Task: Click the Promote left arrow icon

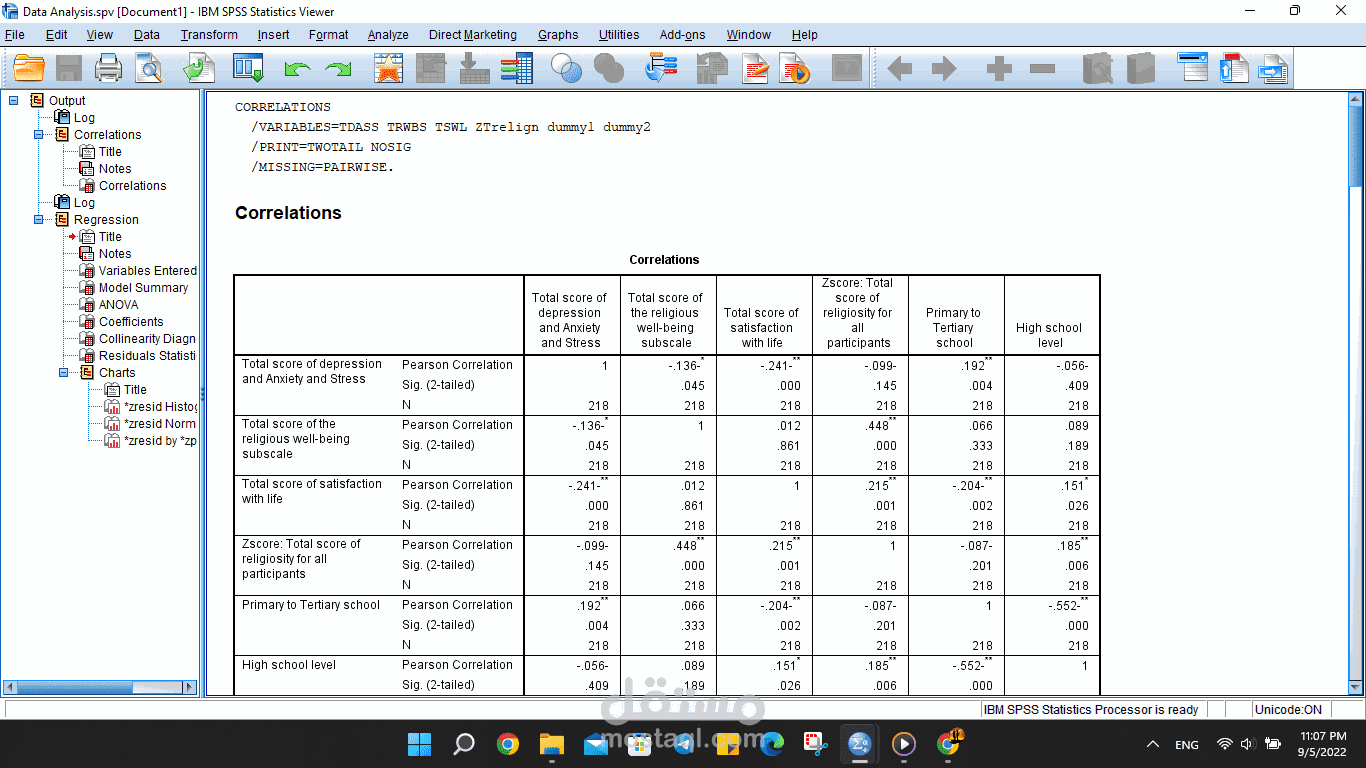Action: pyautogui.click(x=900, y=68)
